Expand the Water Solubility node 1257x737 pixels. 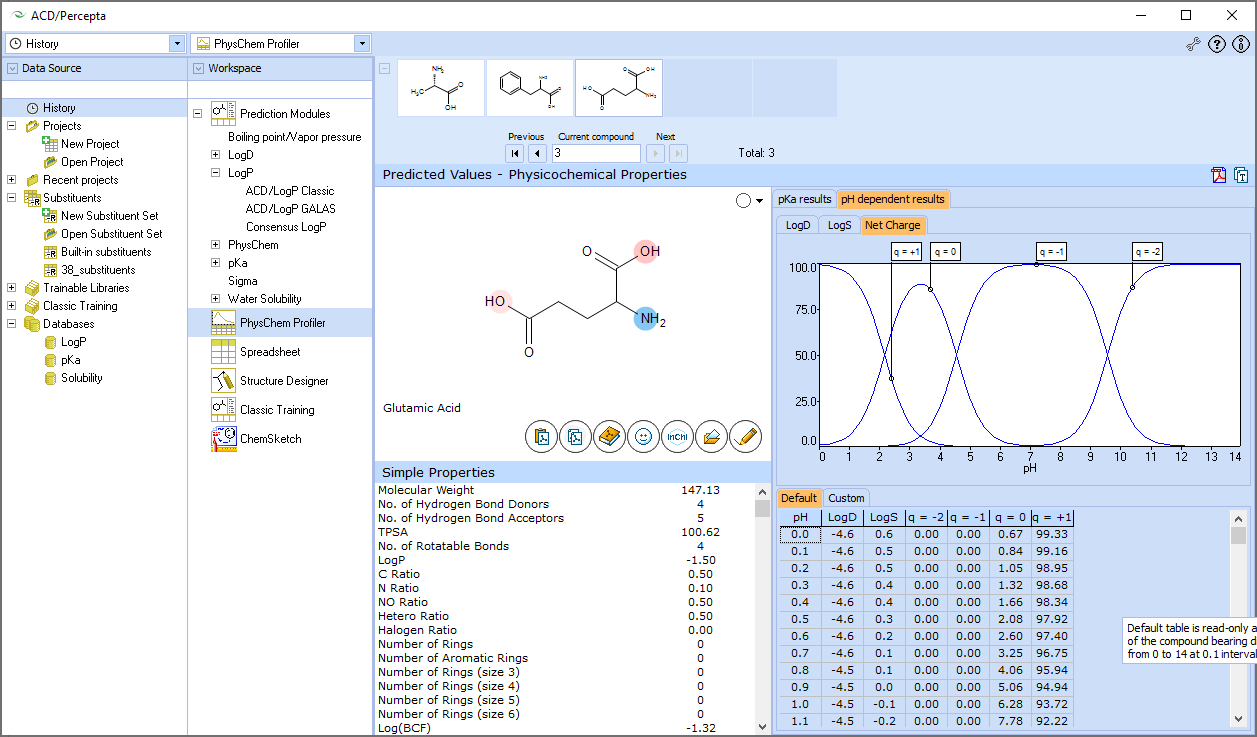pos(217,299)
